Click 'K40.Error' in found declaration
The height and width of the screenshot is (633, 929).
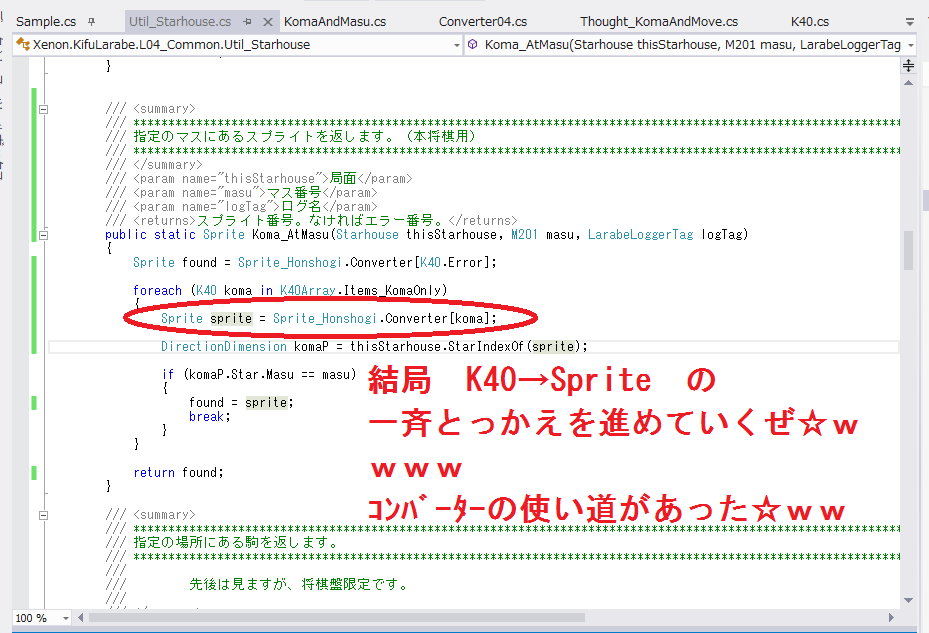[x=453, y=263]
